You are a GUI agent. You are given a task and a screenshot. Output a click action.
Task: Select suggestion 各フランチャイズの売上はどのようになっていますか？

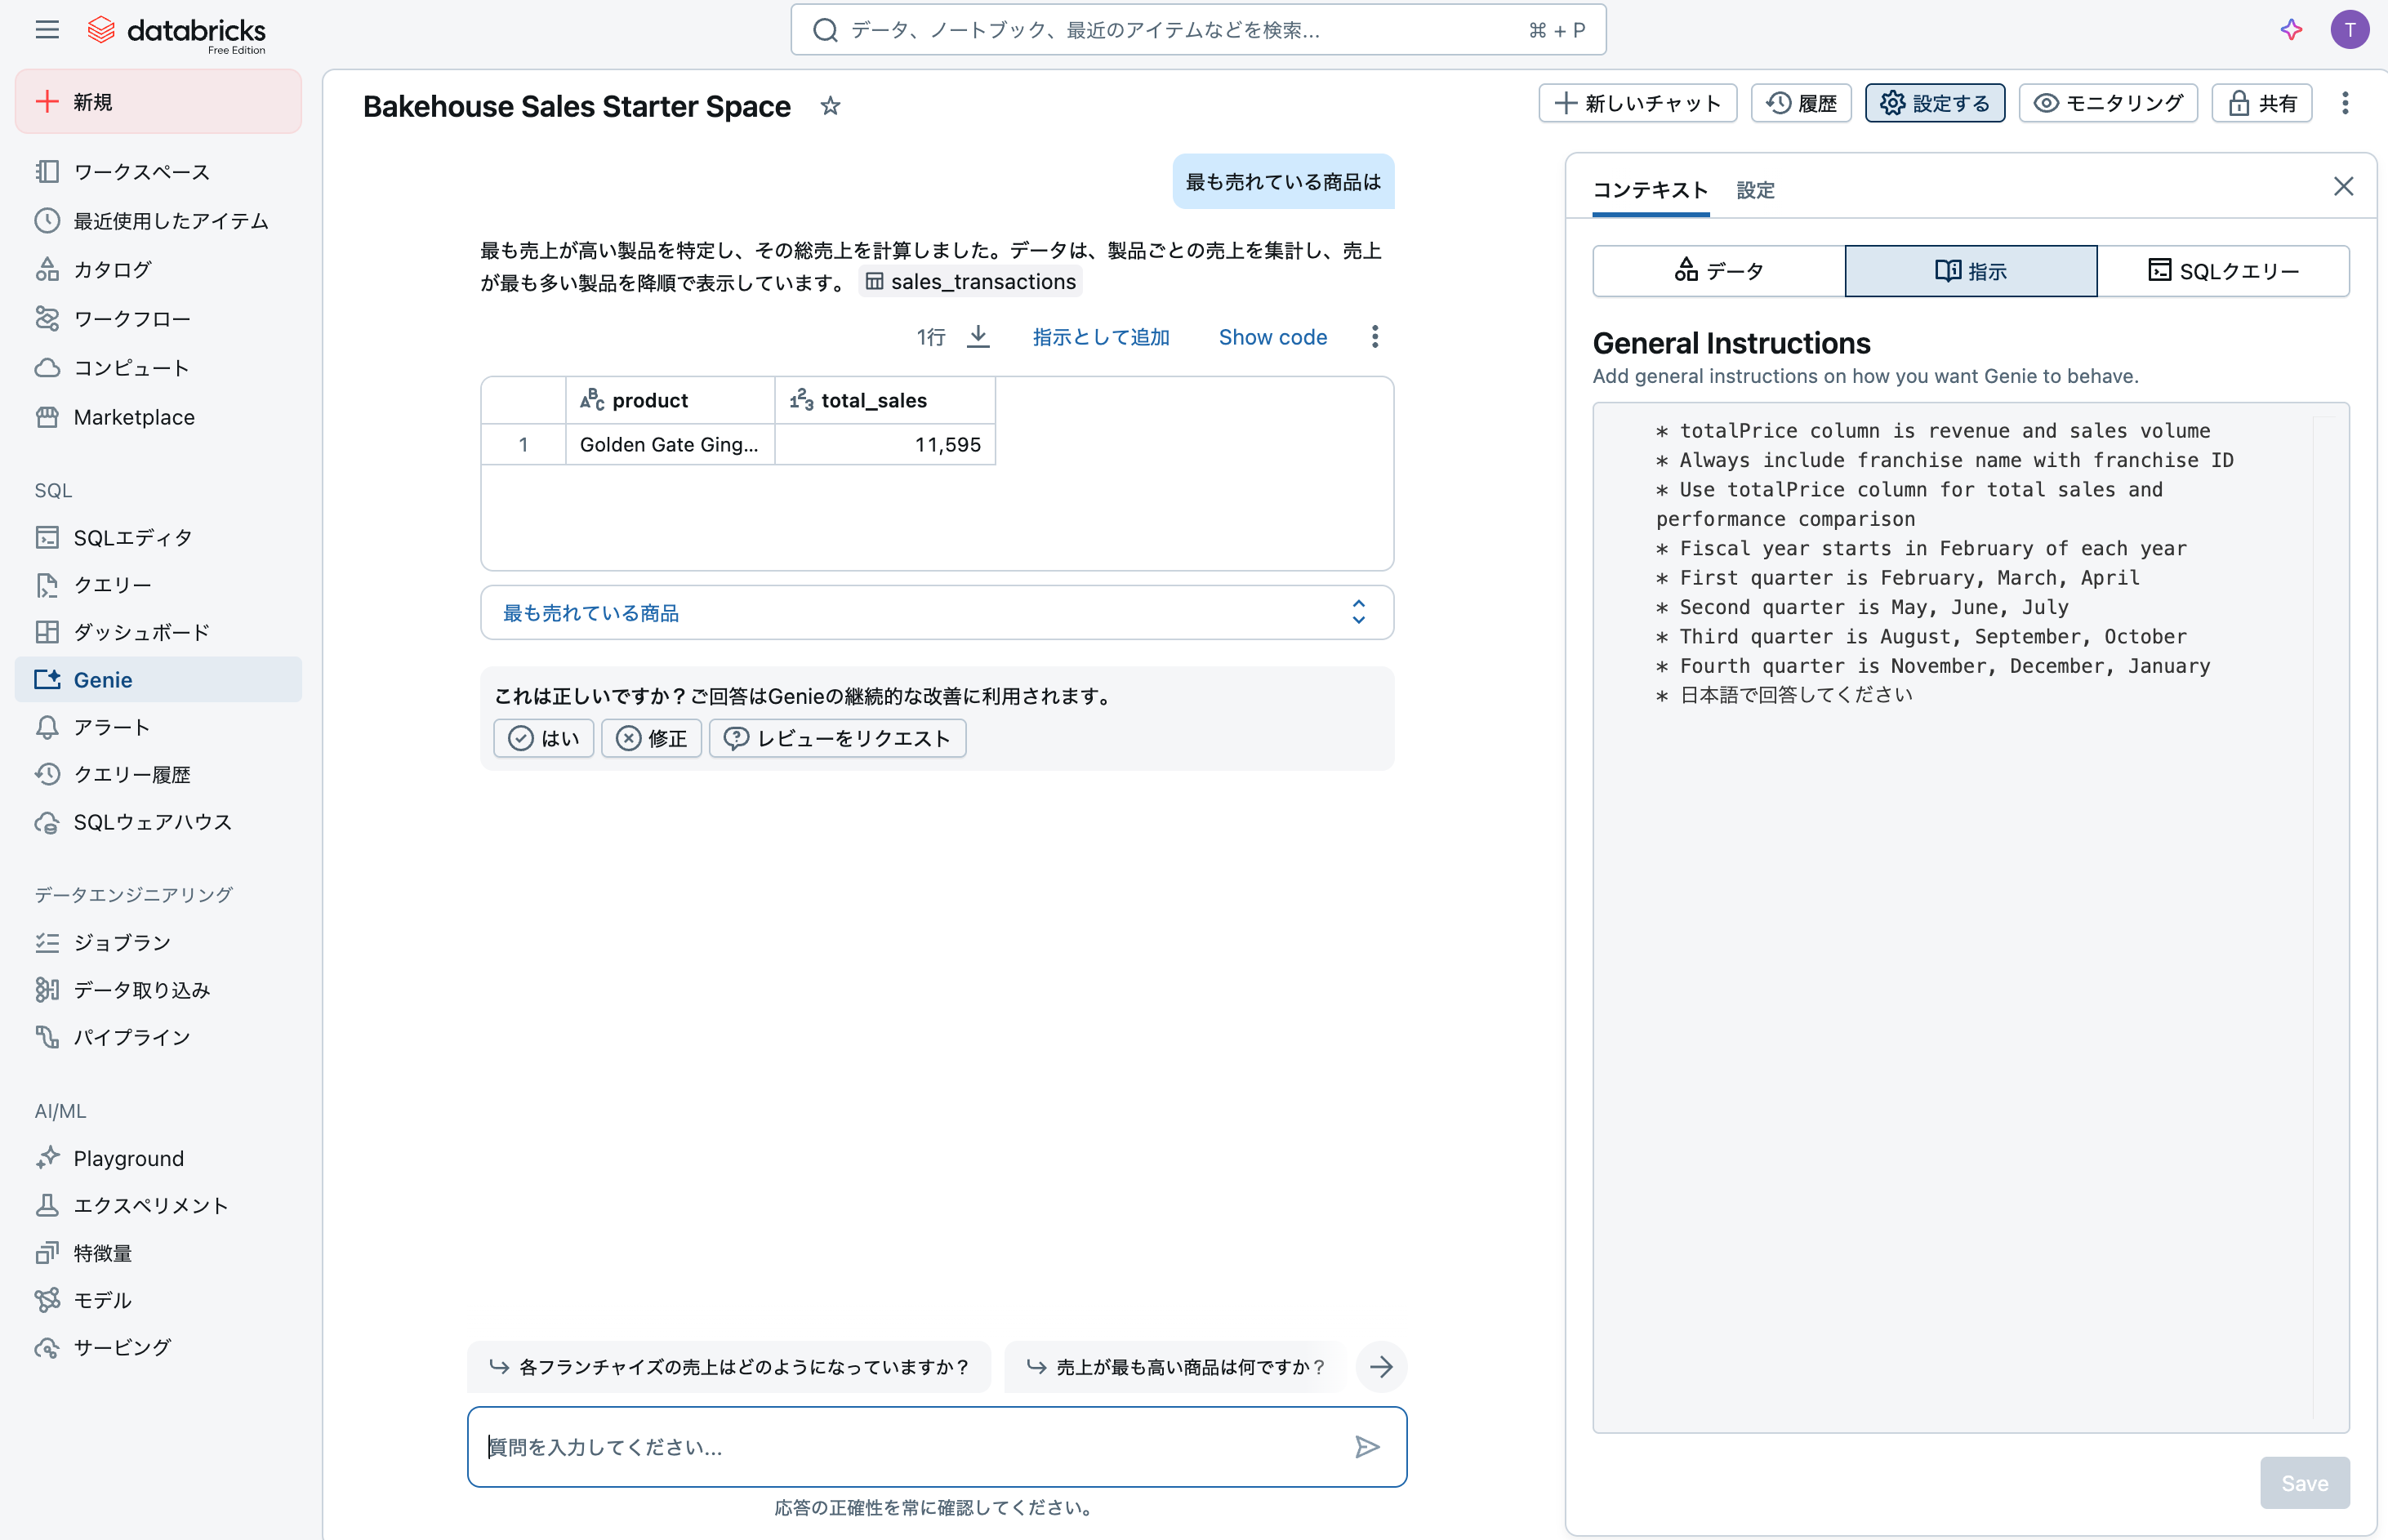(x=729, y=1366)
